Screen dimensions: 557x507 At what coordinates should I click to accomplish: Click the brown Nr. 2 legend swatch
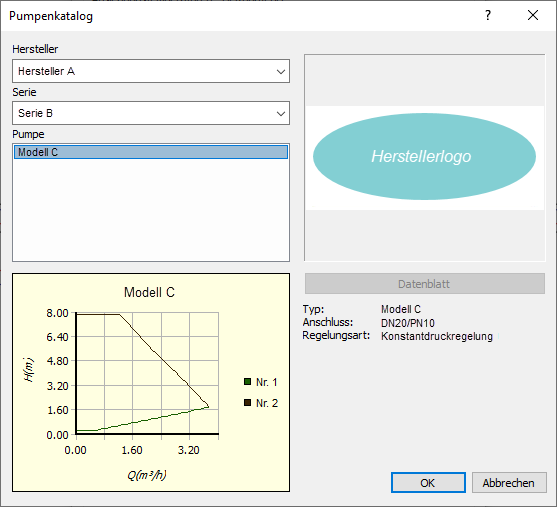point(248,403)
